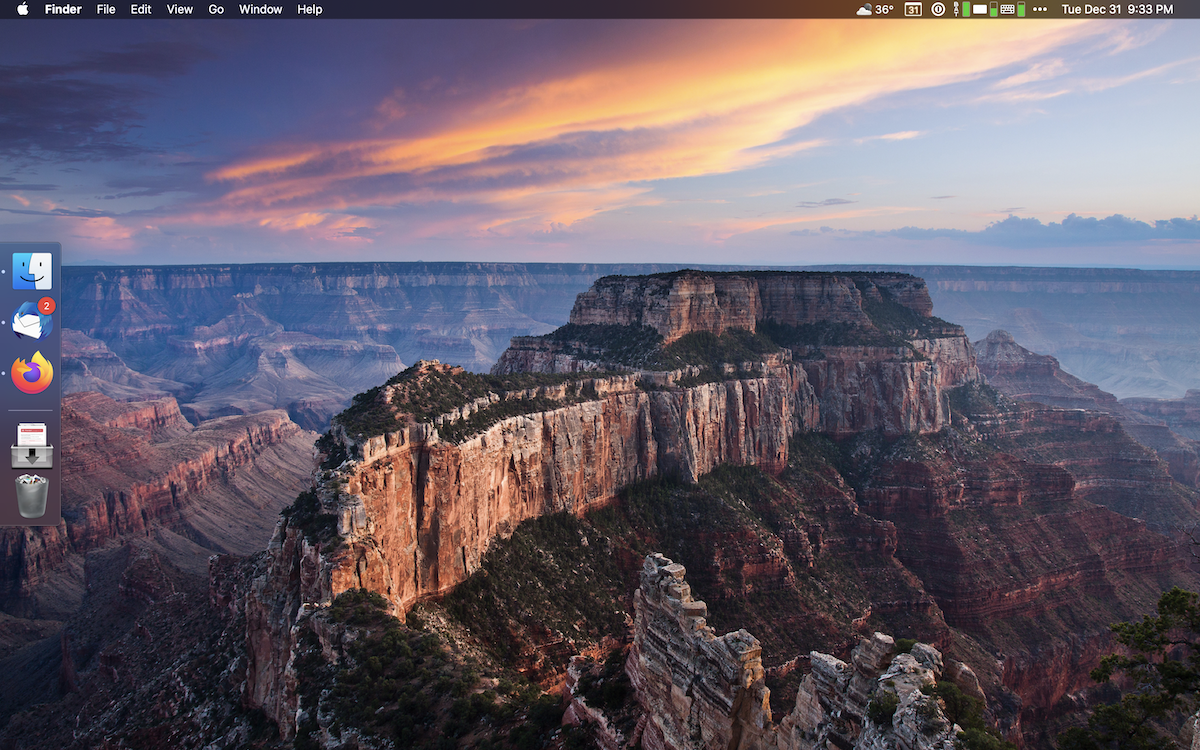Click the BAT battery status indicator

click(961, 9)
